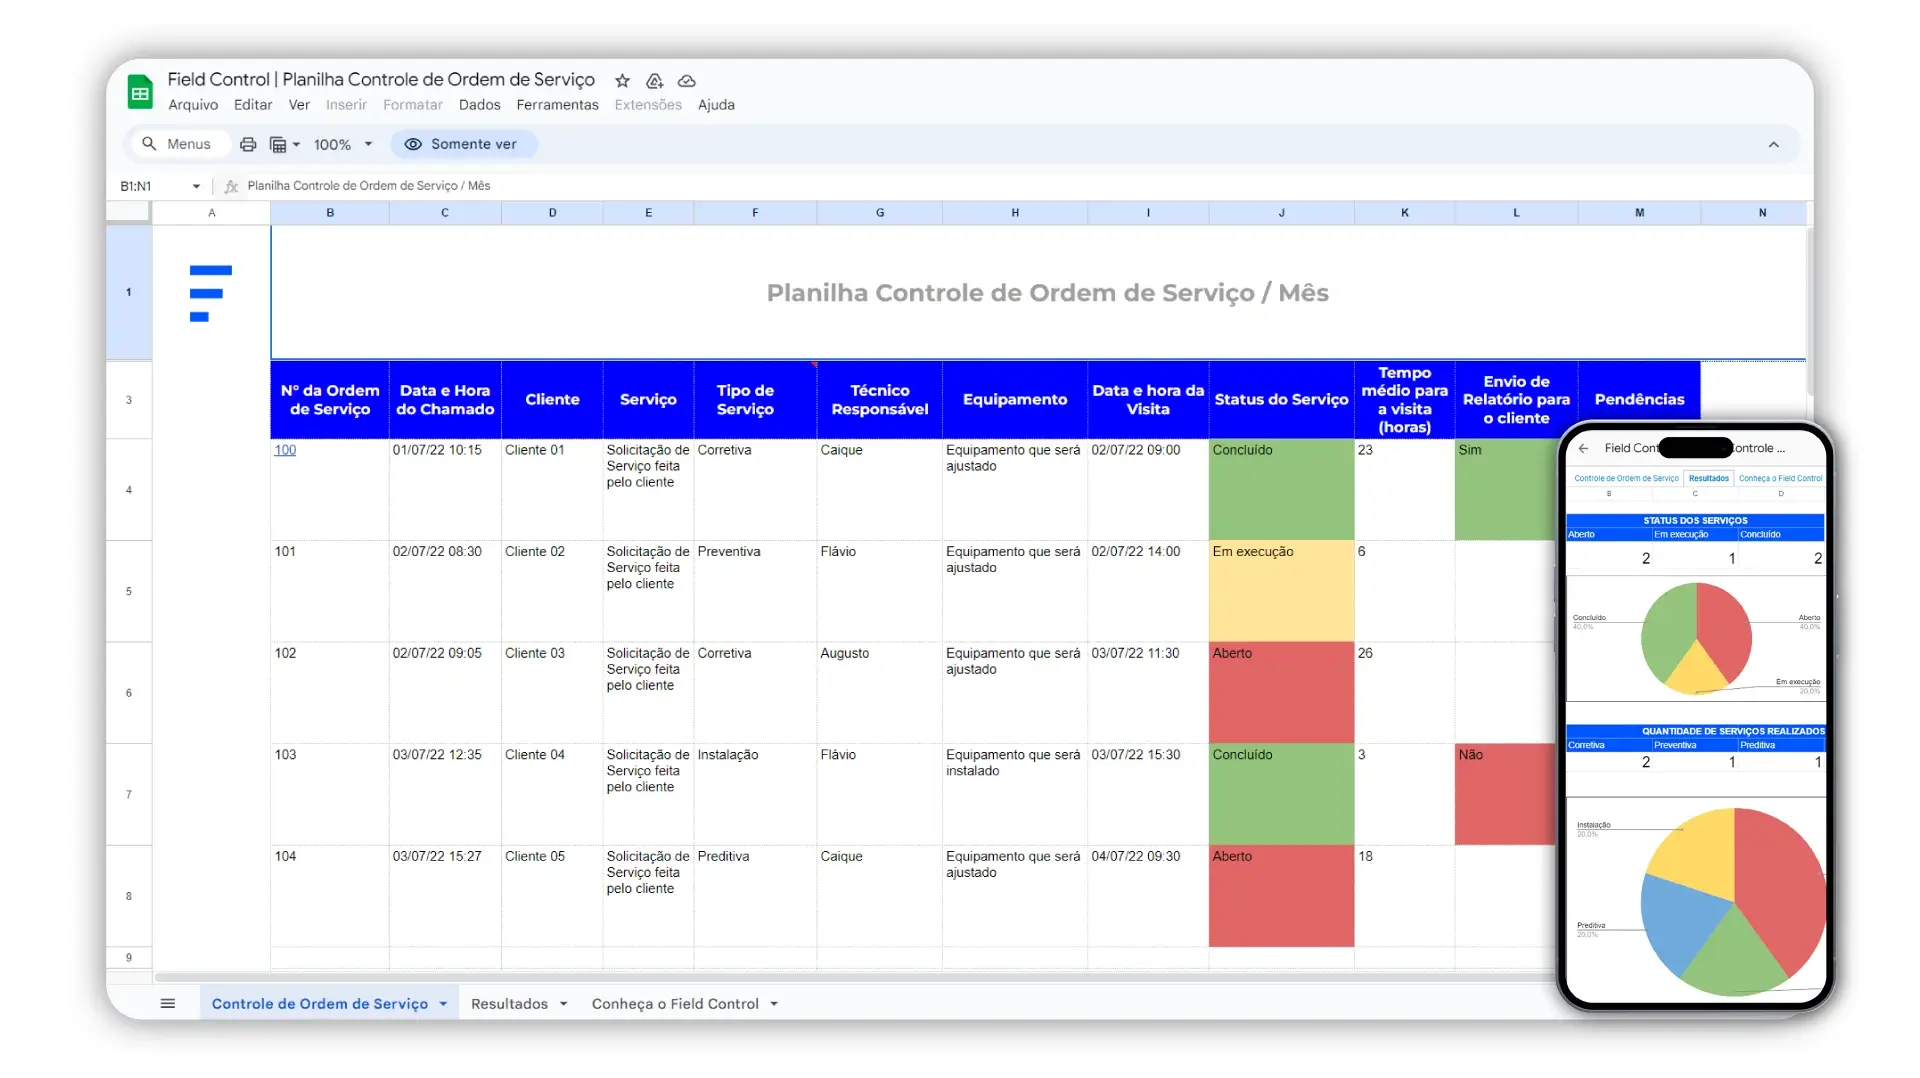Click the sheet title Planilha Controle de Ordem de Serviço / Mês

(1047, 293)
